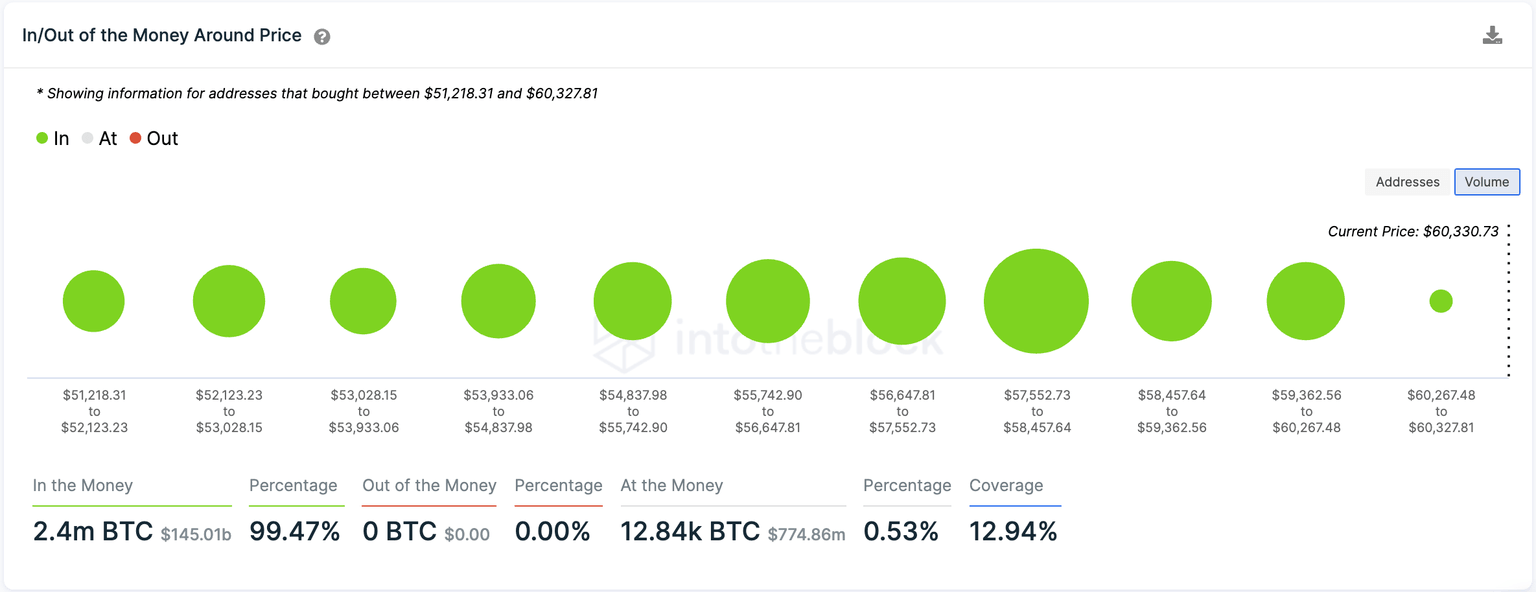The width and height of the screenshot is (1536, 592).
Task: Switch to the Volume view
Action: pyautogui.click(x=1487, y=181)
